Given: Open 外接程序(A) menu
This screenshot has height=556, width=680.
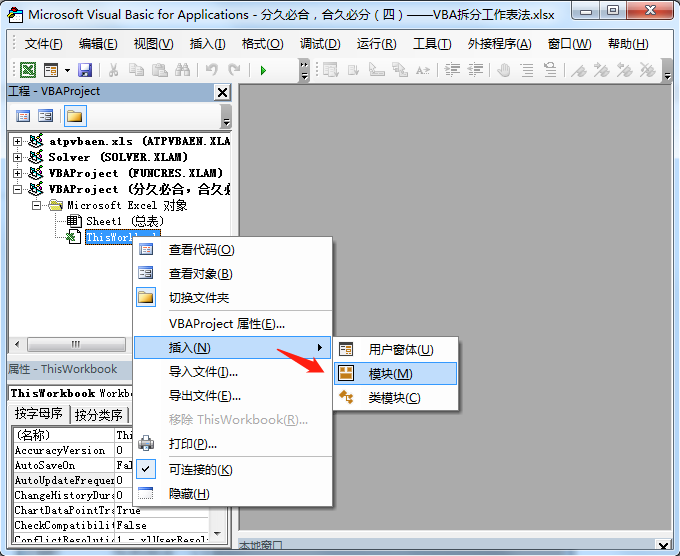Looking at the screenshot, I should click(x=500, y=44).
